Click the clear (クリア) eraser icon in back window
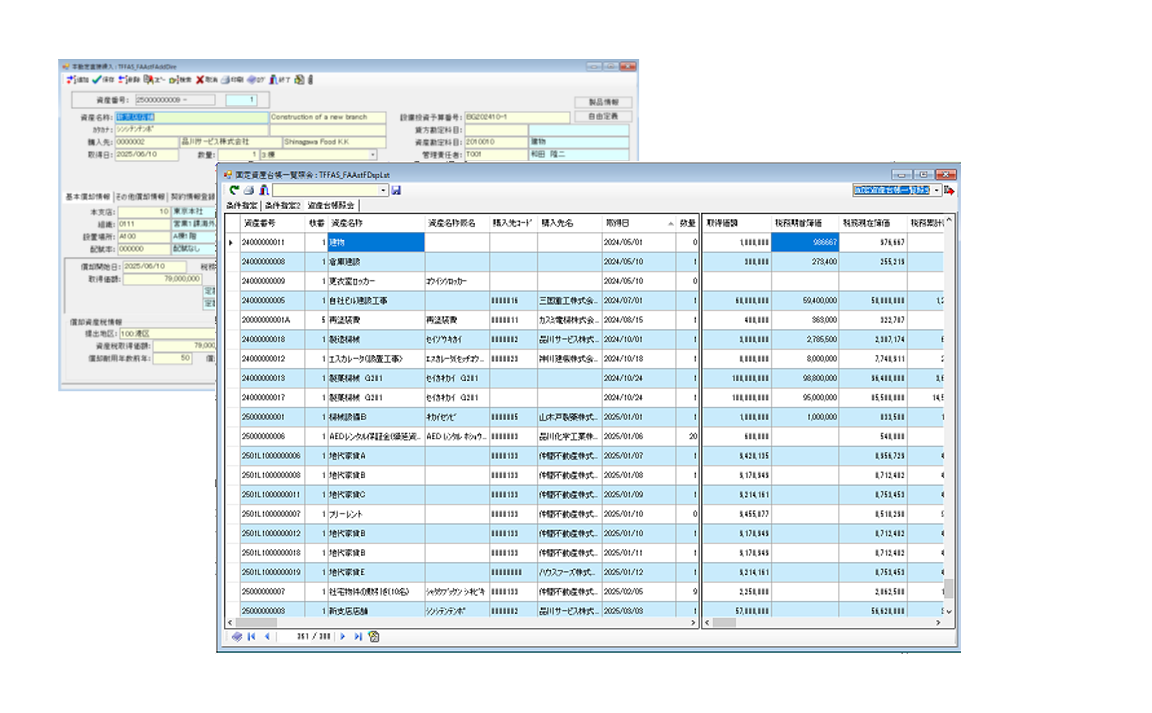 pos(252,79)
